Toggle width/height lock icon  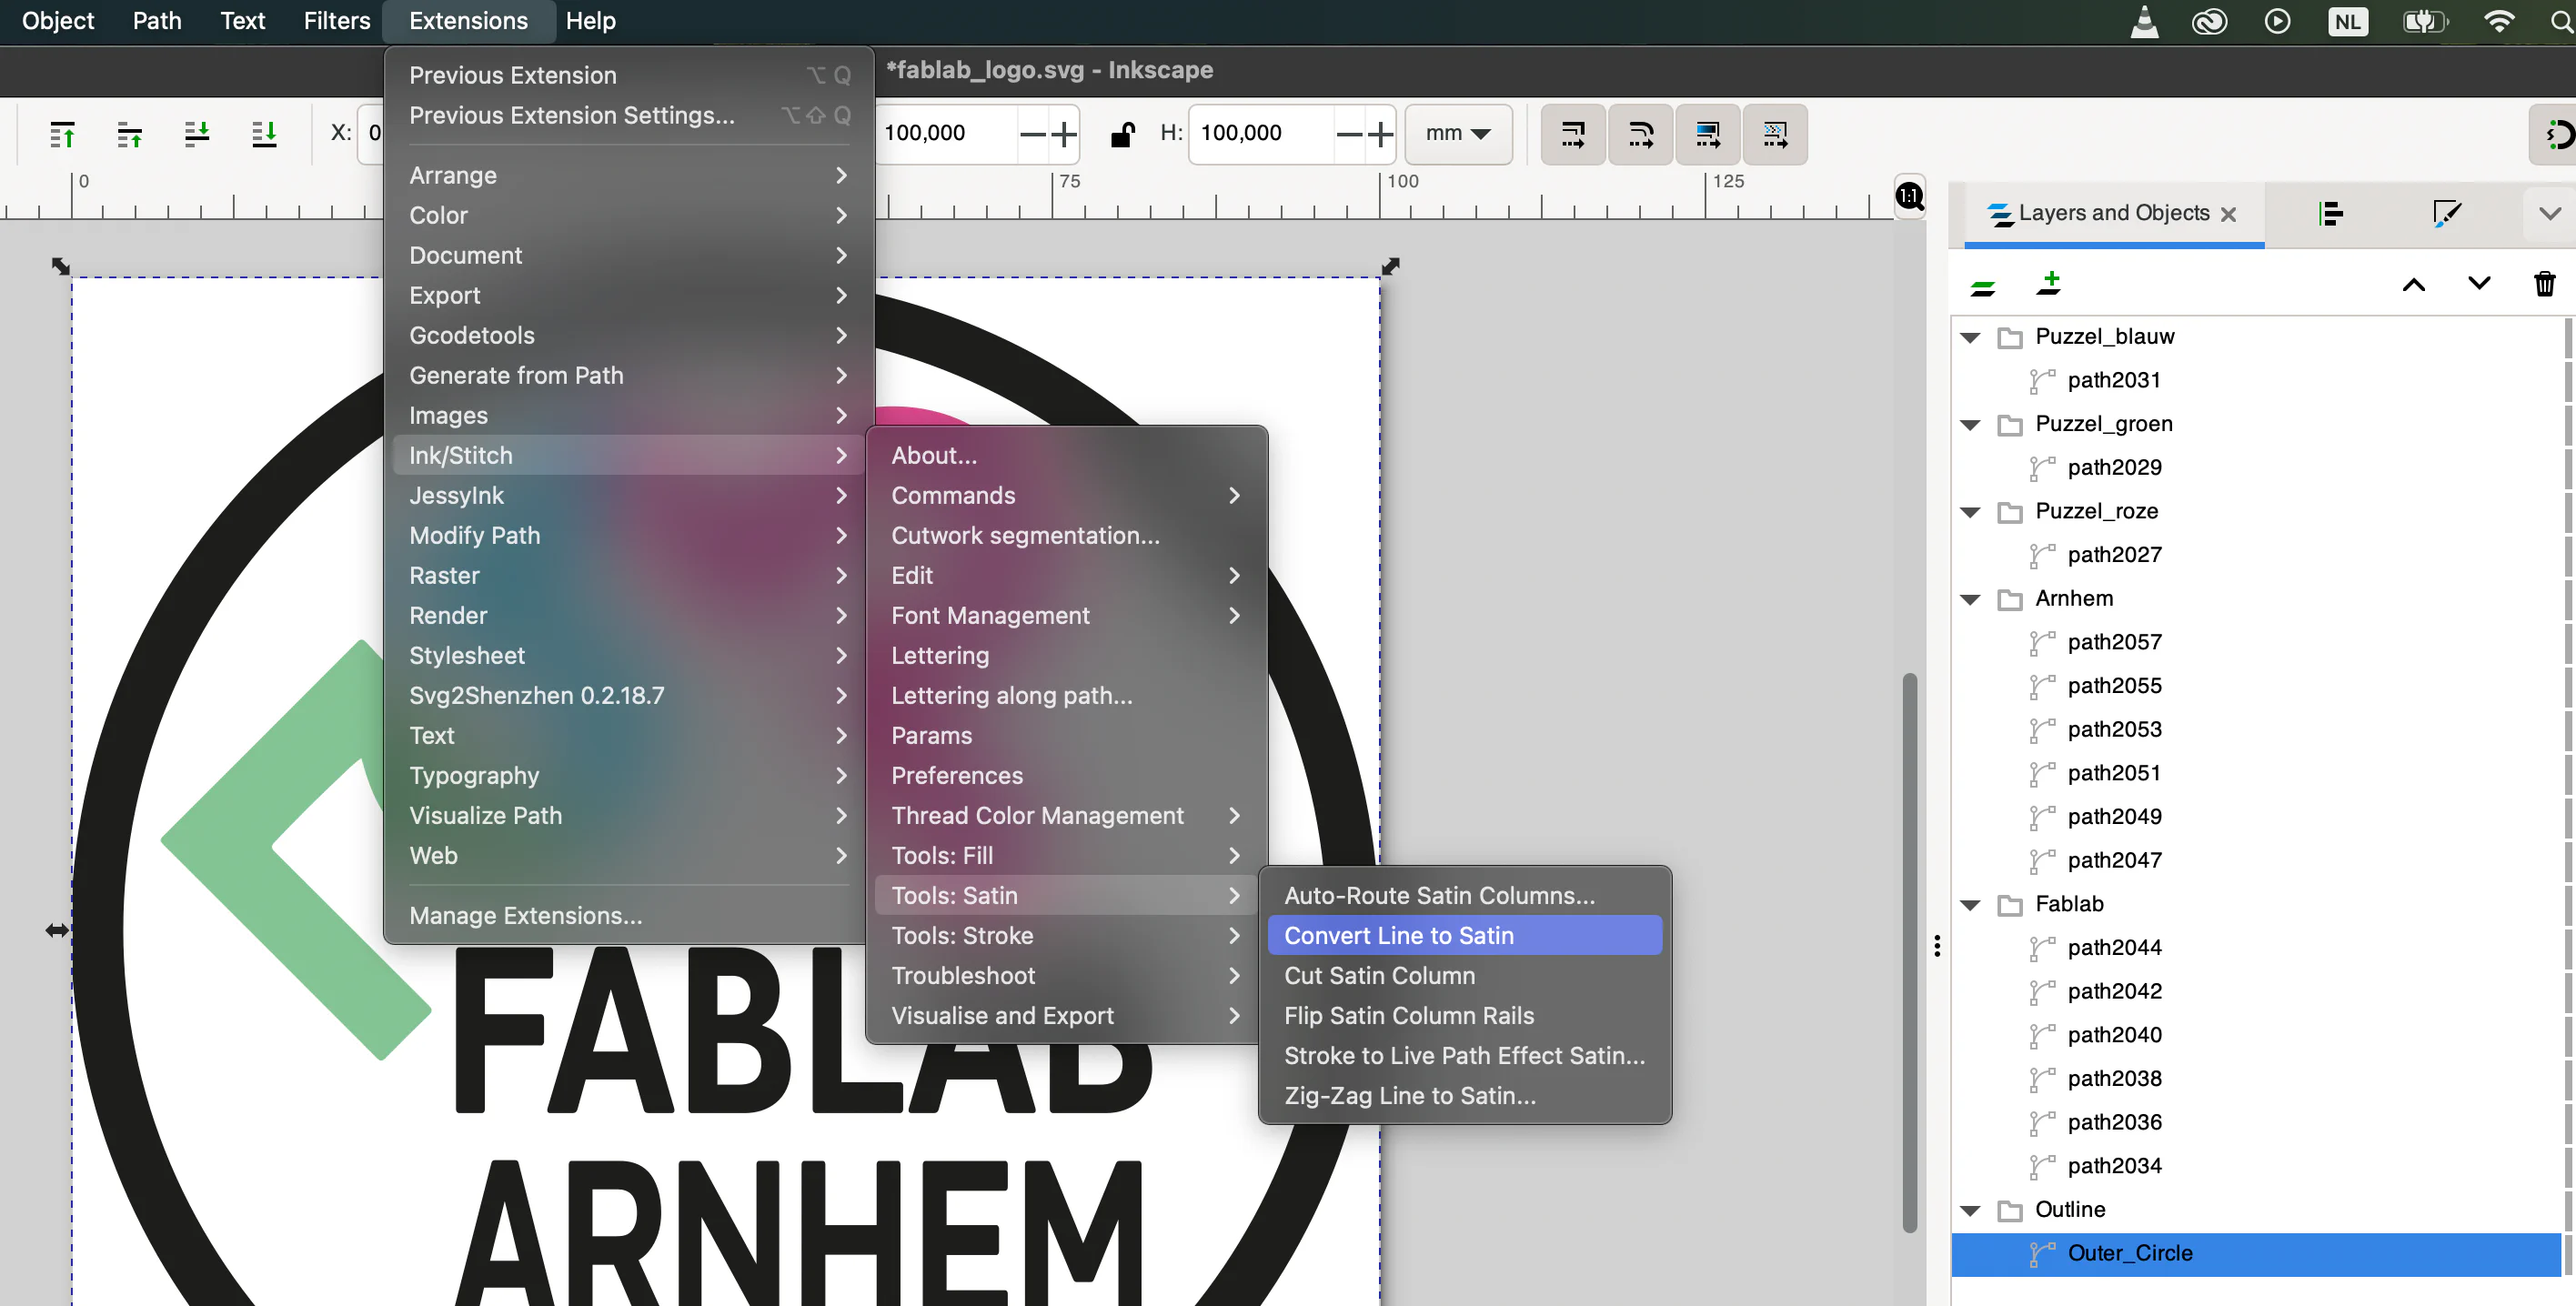pyautogui.click(x=1122, y=133)
